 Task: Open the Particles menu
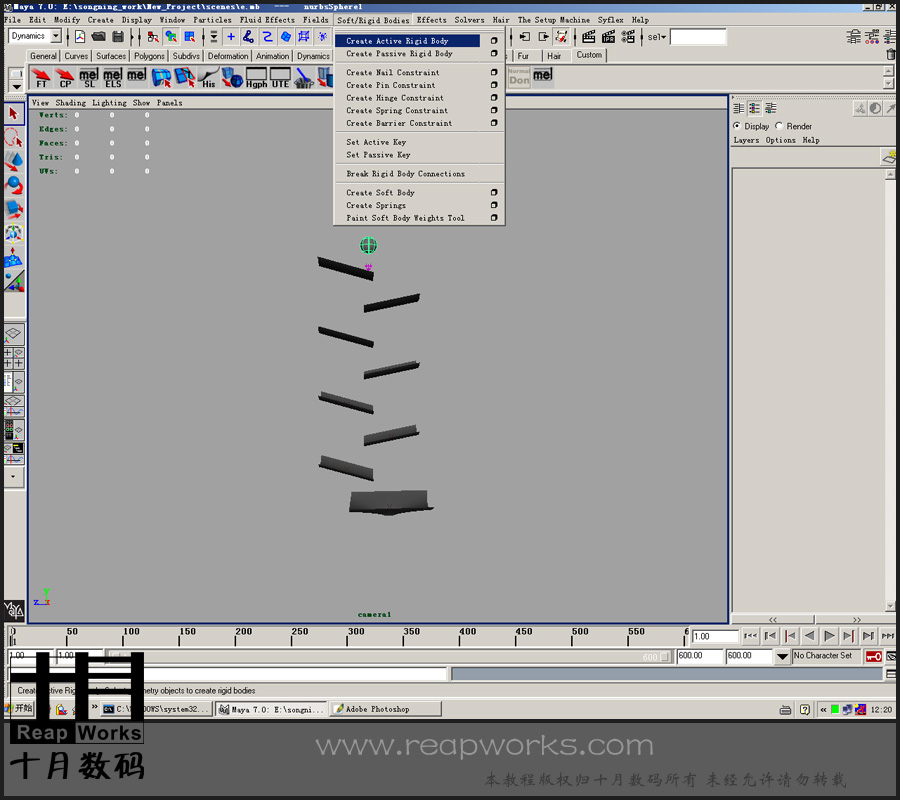pyautogui.click(x=212, y=20)
